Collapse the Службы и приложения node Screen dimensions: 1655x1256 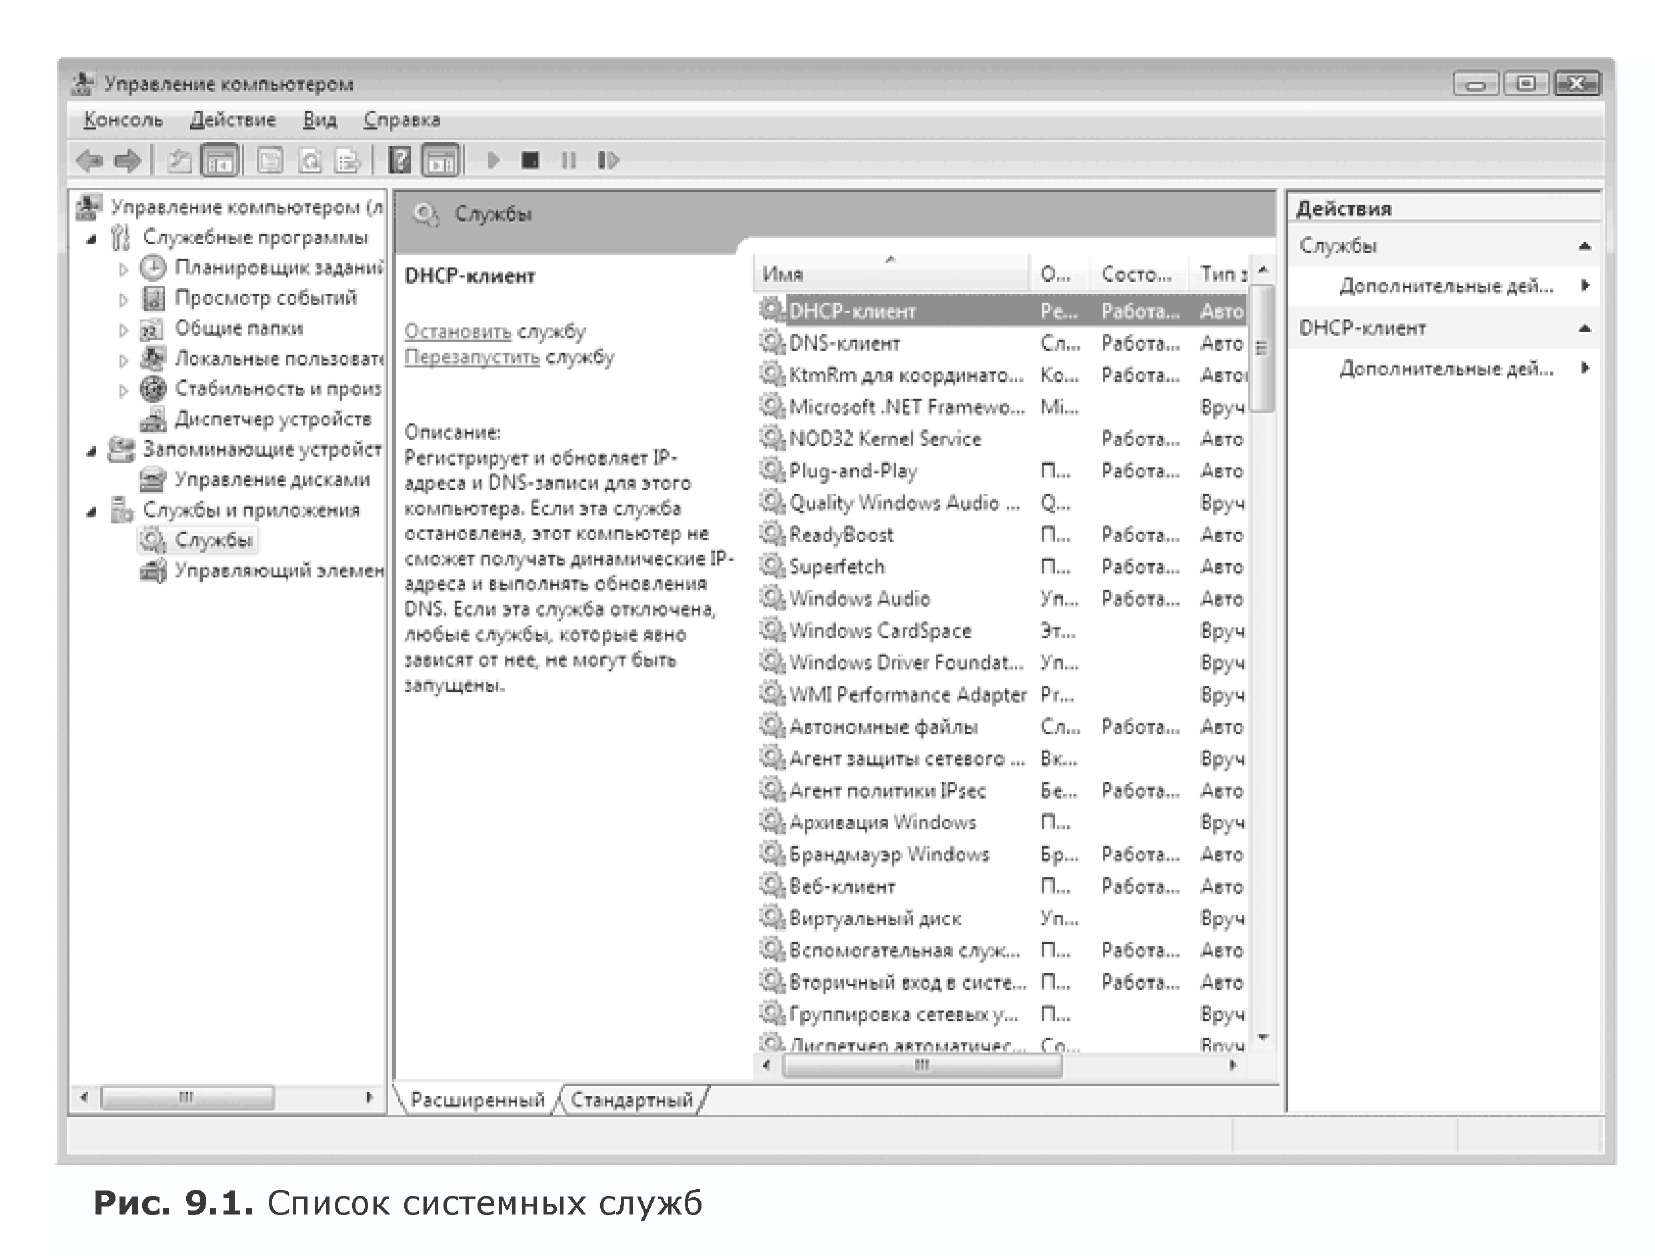coord(92,511)
